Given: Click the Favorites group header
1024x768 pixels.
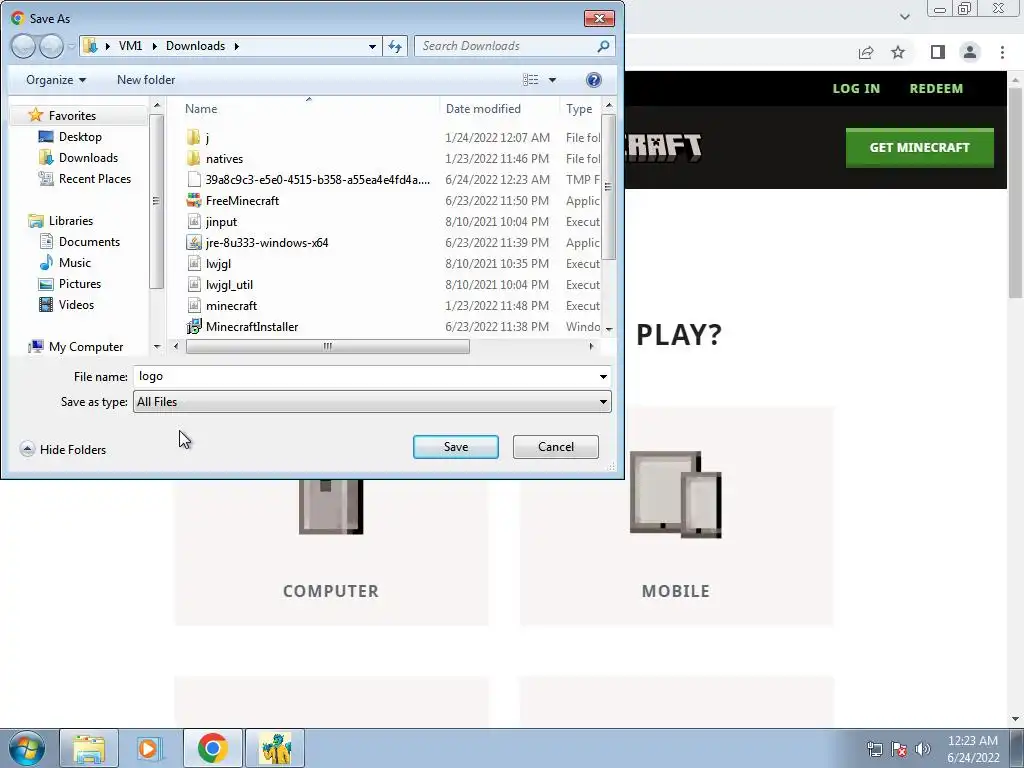Looking at the screenshot, I should point(72,116).
